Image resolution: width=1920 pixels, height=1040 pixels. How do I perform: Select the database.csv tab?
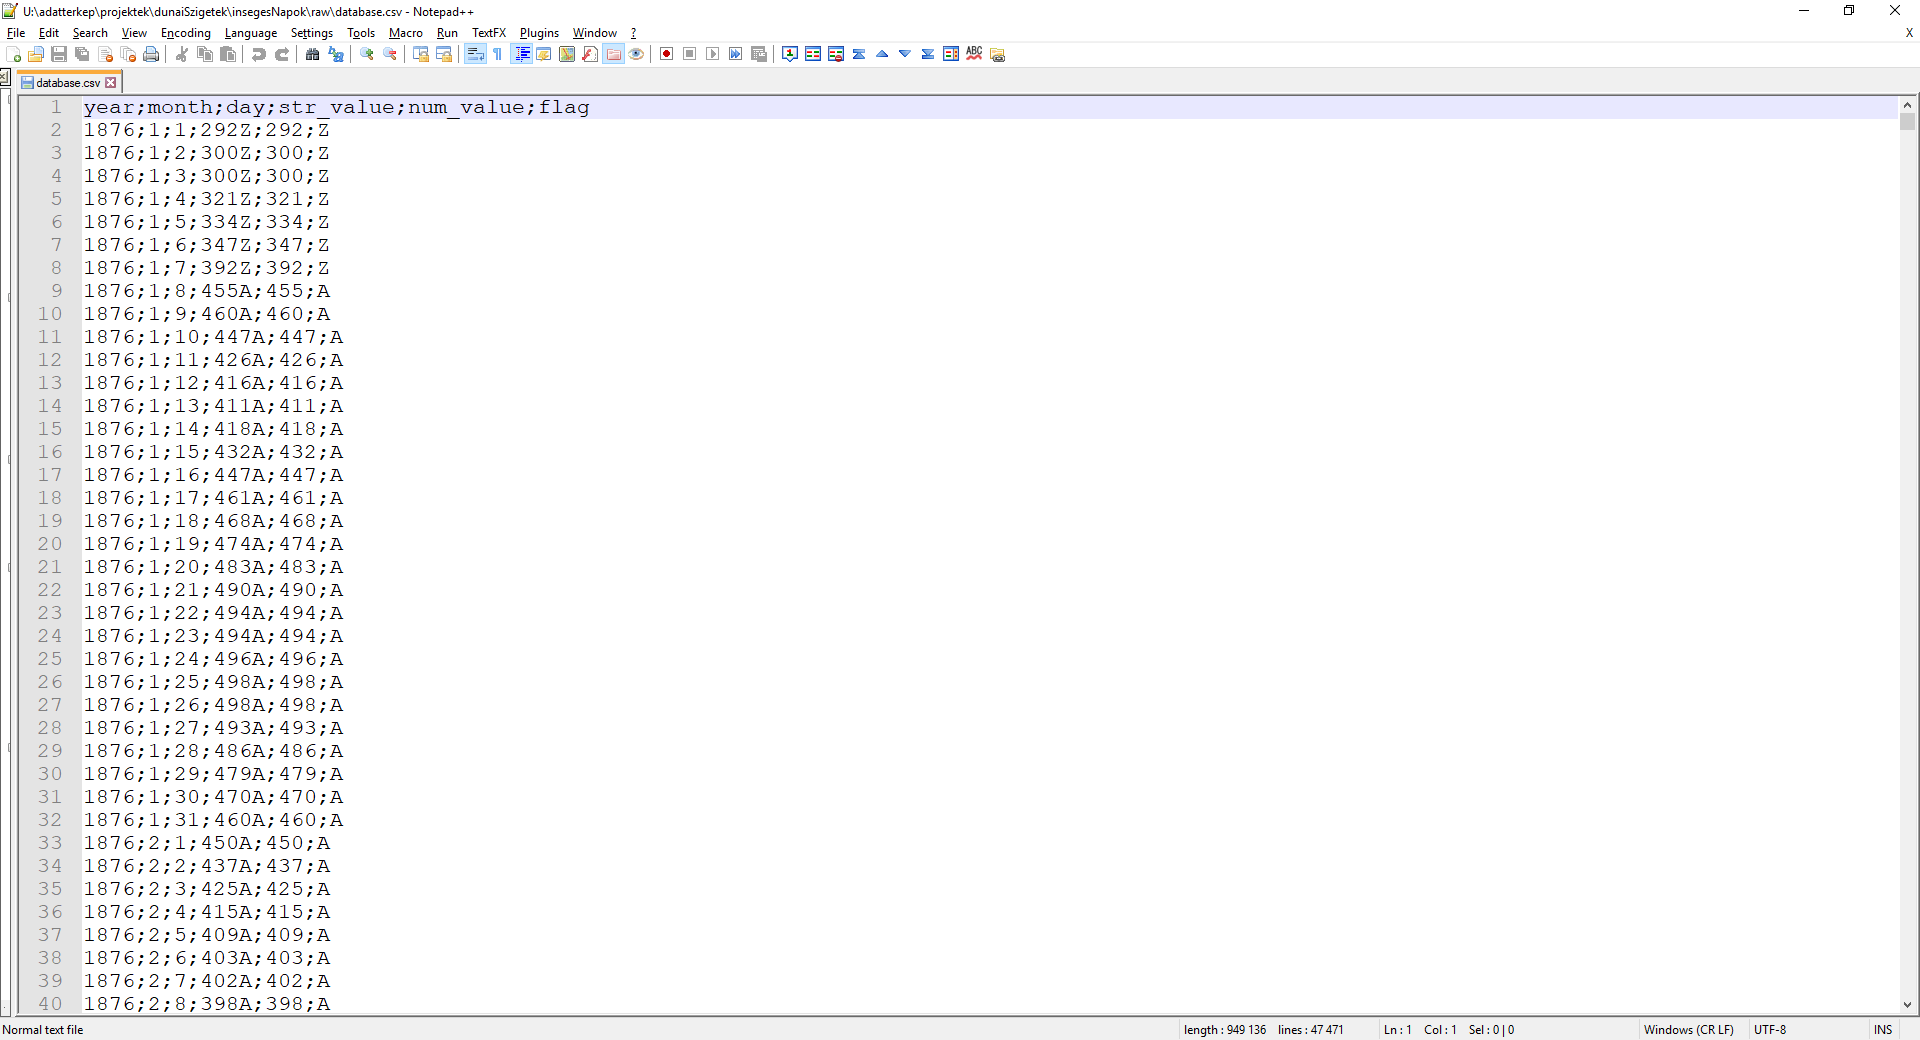68,83
